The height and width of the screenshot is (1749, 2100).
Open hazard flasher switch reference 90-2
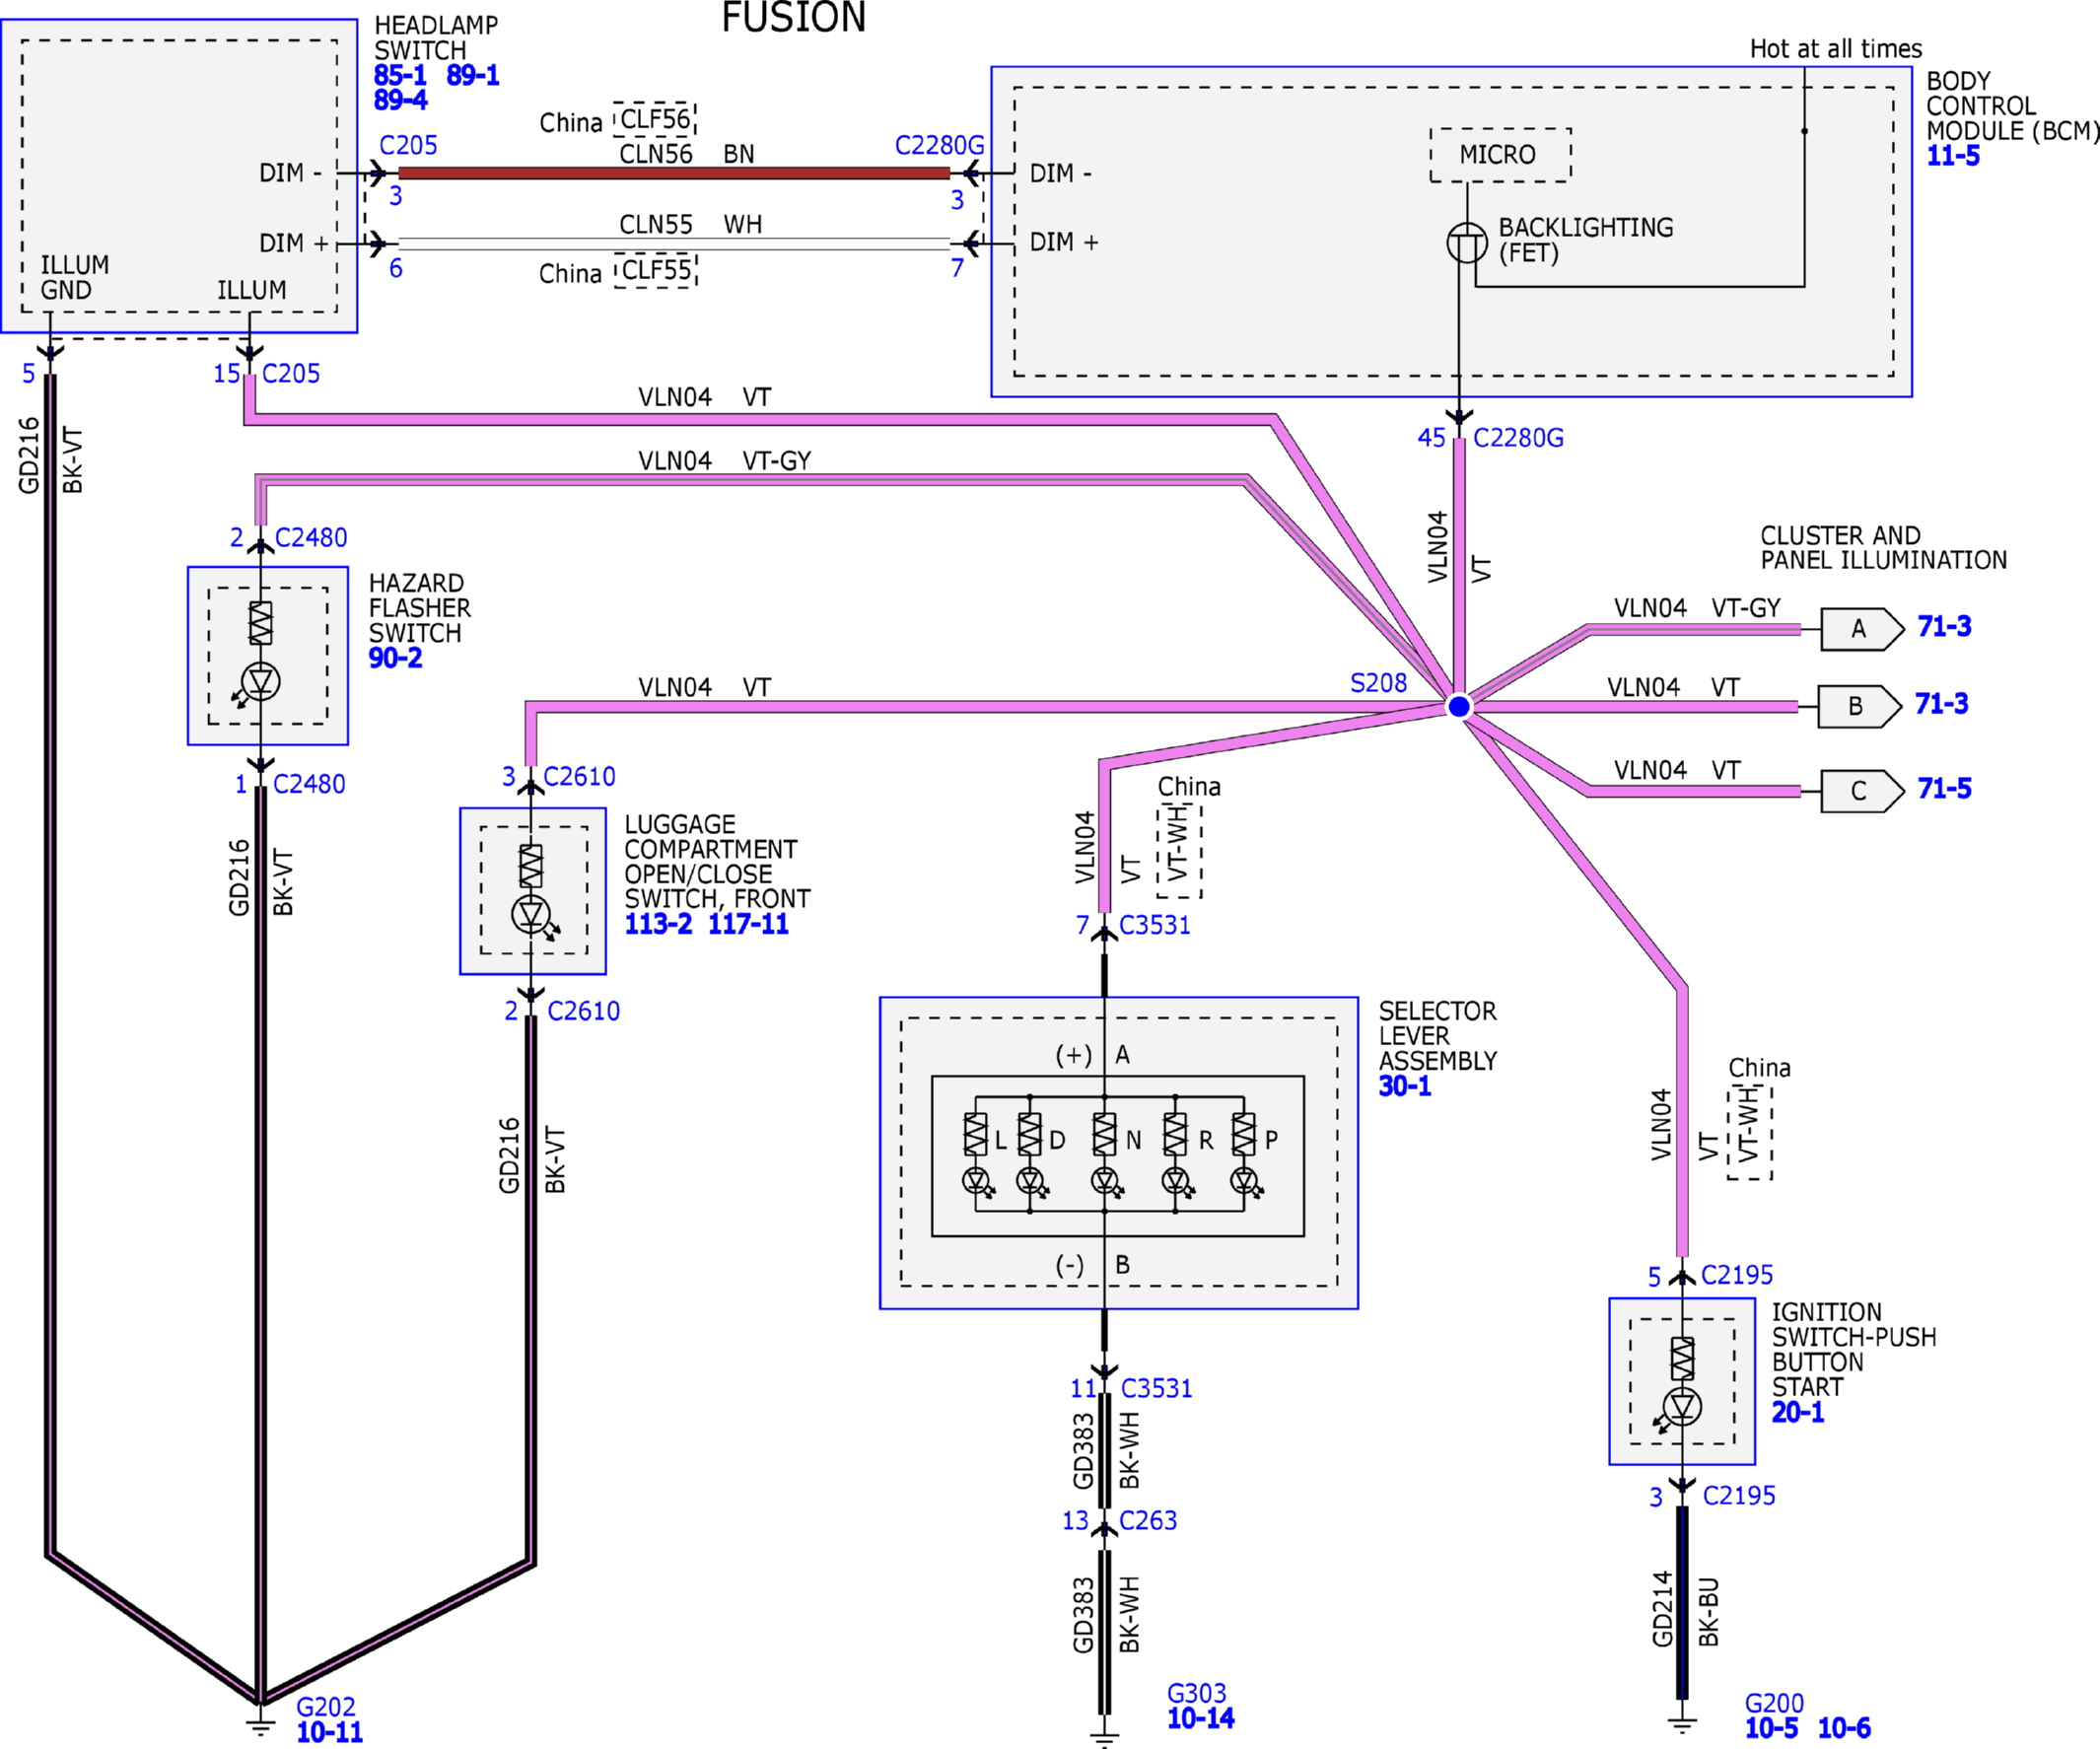coord(395,658)
